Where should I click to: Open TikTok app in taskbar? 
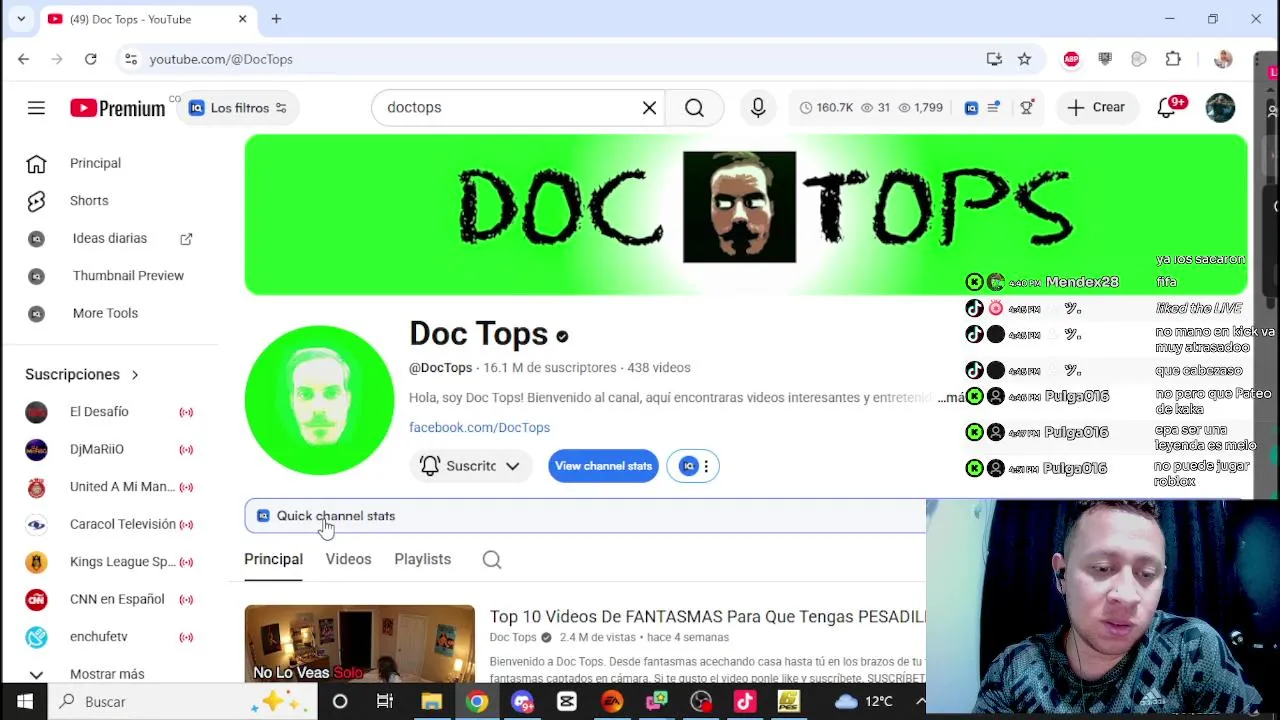click(x=745, y=702)
